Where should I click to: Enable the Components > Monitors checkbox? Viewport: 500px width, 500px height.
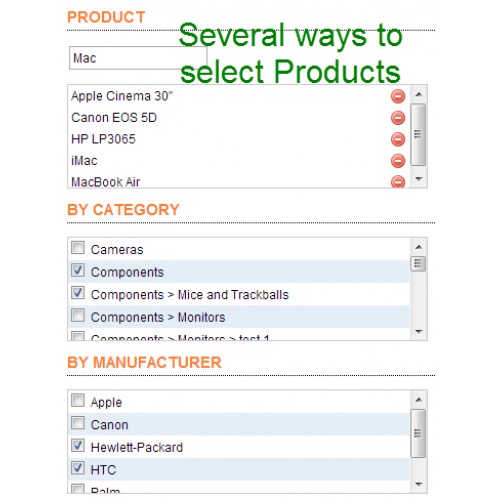(78, 315)
